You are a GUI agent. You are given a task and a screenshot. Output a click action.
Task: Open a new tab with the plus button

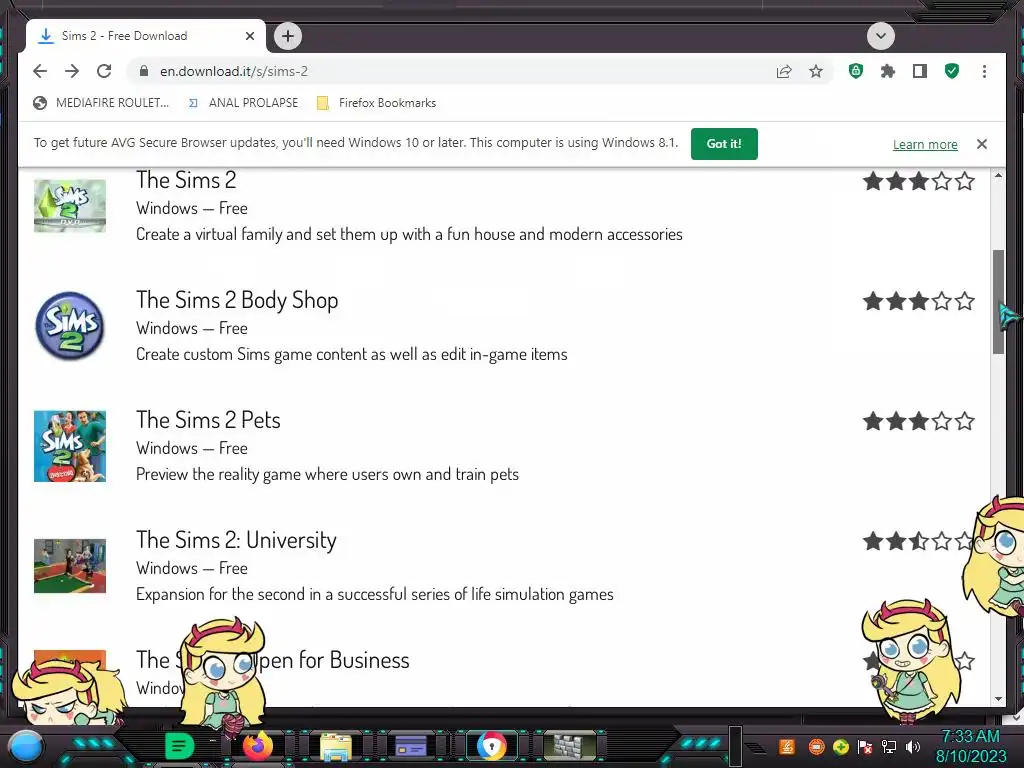[x=287, y=36]
